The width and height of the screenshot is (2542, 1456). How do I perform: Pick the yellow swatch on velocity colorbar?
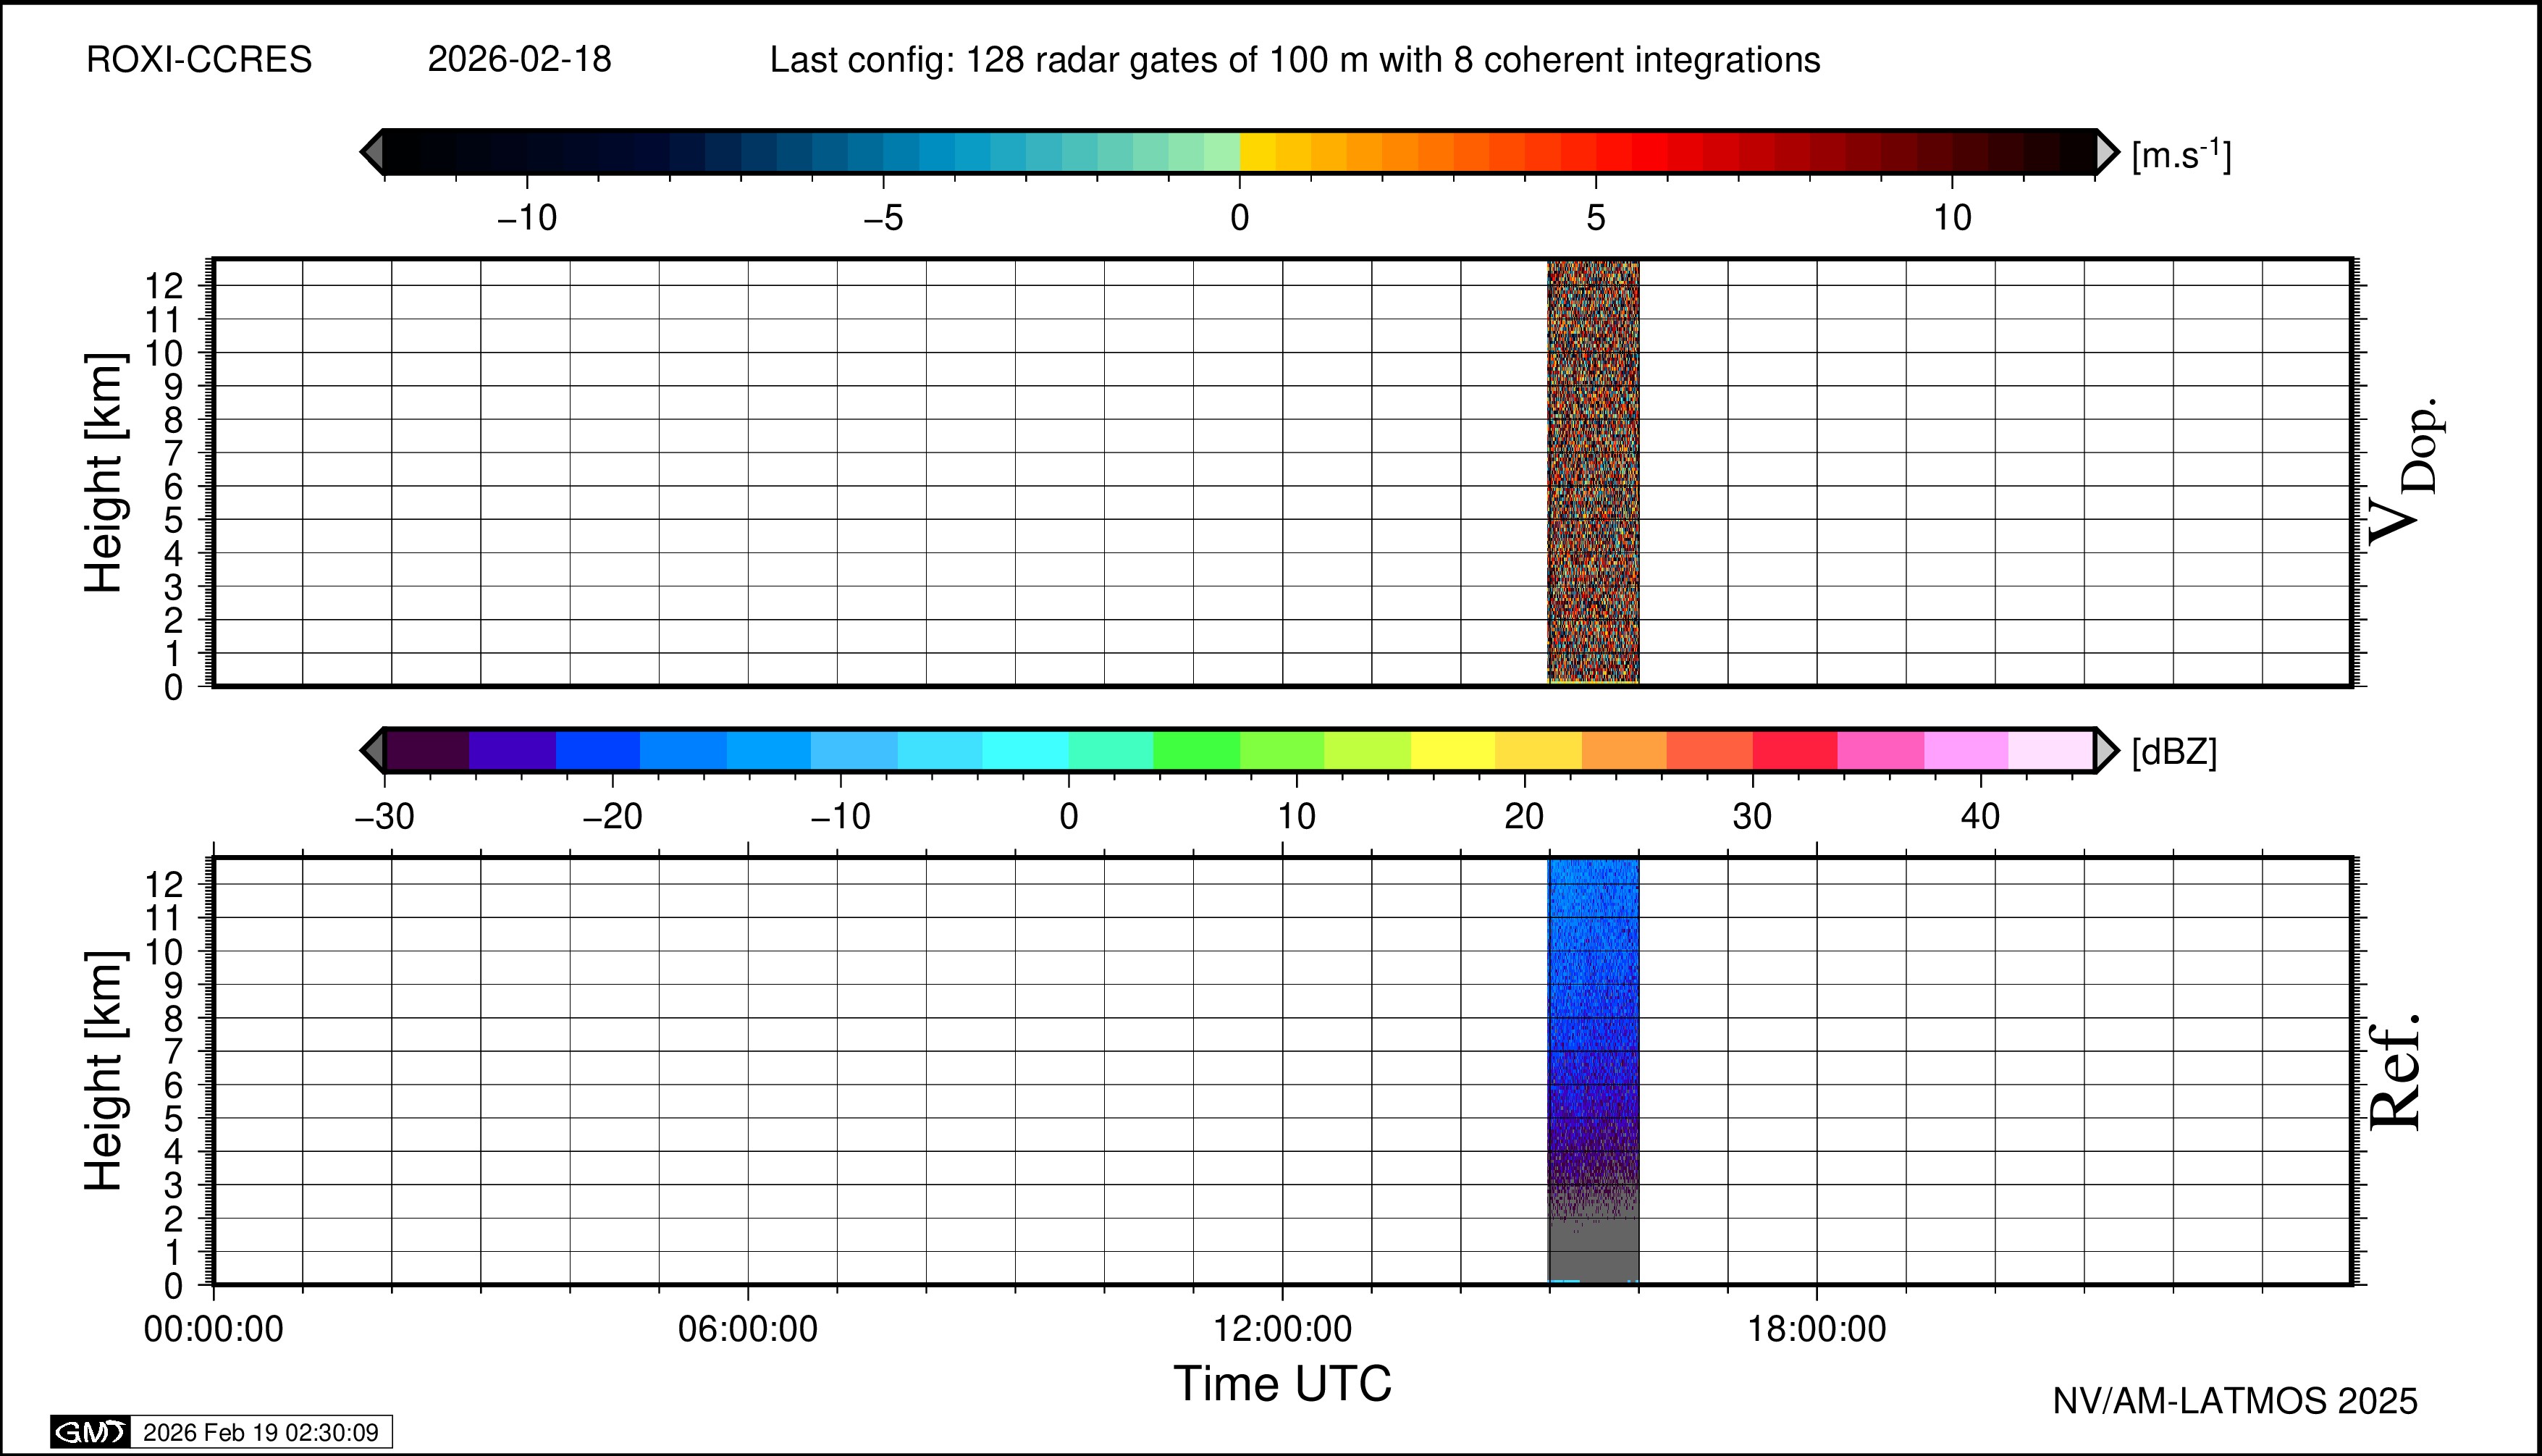coord(1257,152)
